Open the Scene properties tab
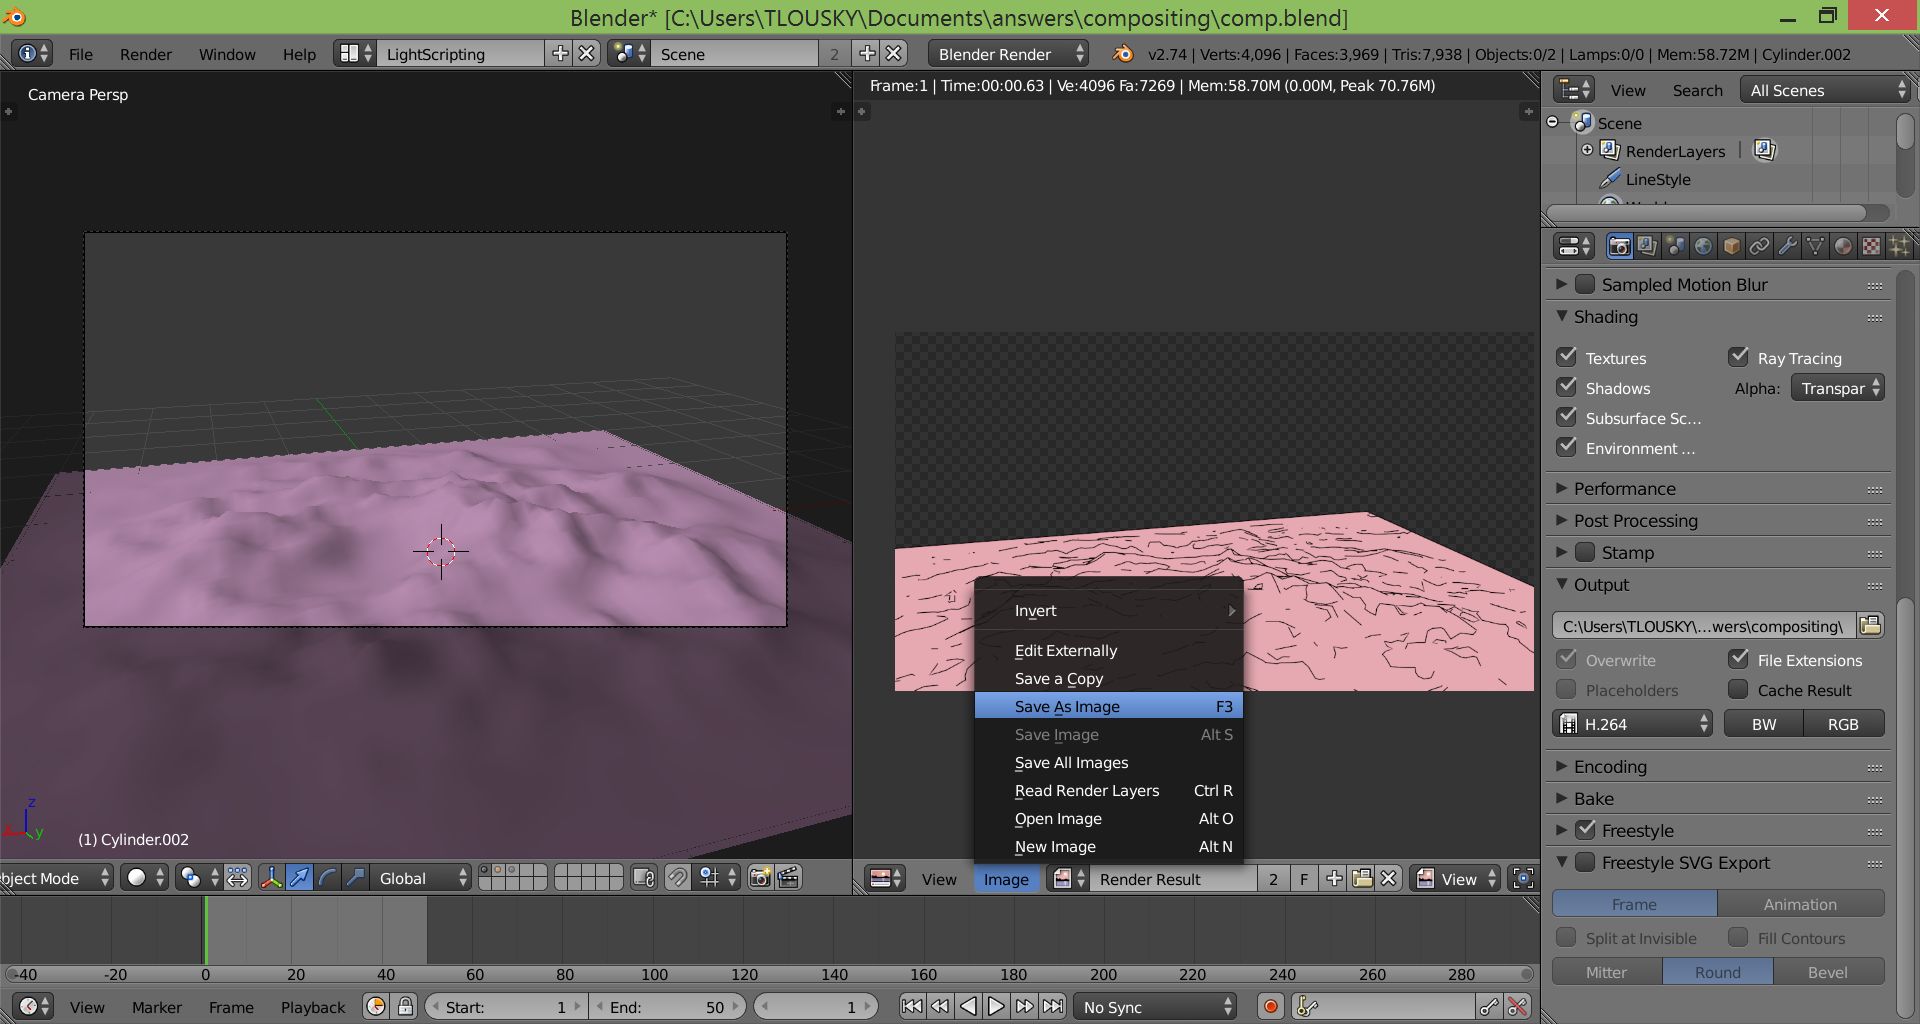The height and width of the screenshot is (1024, 1920). point(1675,246)
